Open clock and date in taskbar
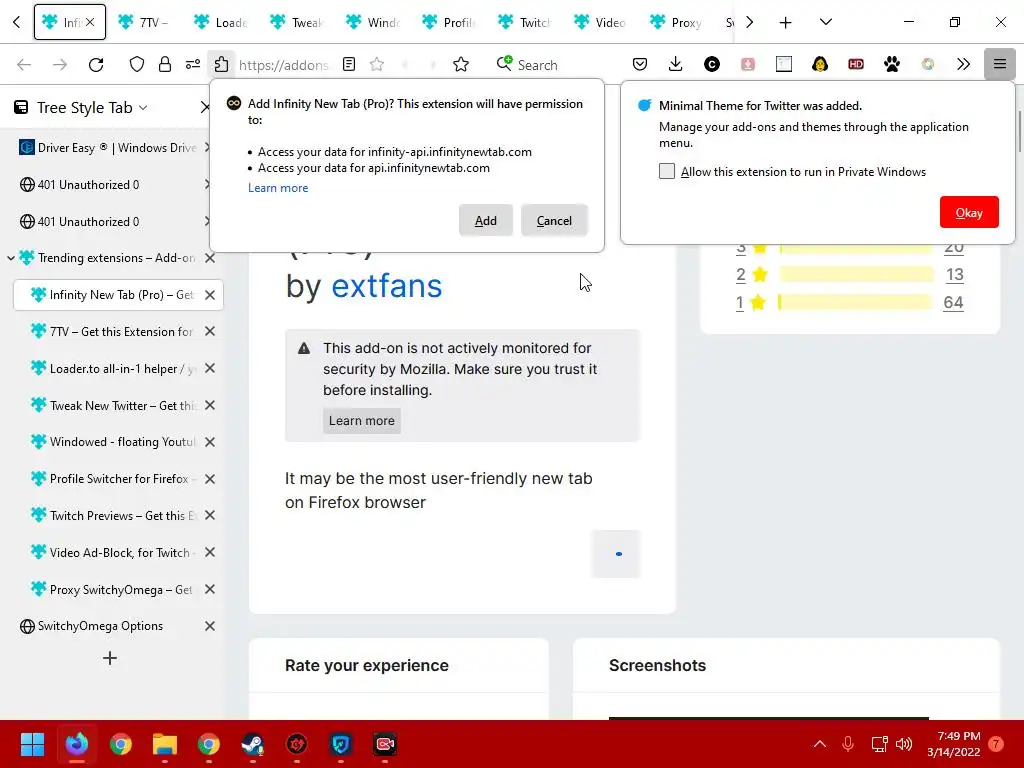Viewport: 1024px width, 768px height. point(954,744)
